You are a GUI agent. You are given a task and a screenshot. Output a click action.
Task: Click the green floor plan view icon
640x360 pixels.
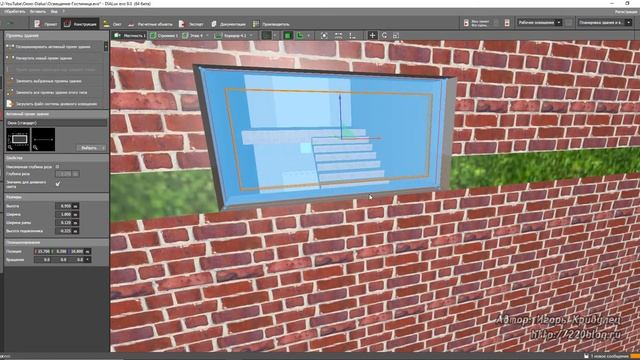(287, 36)
